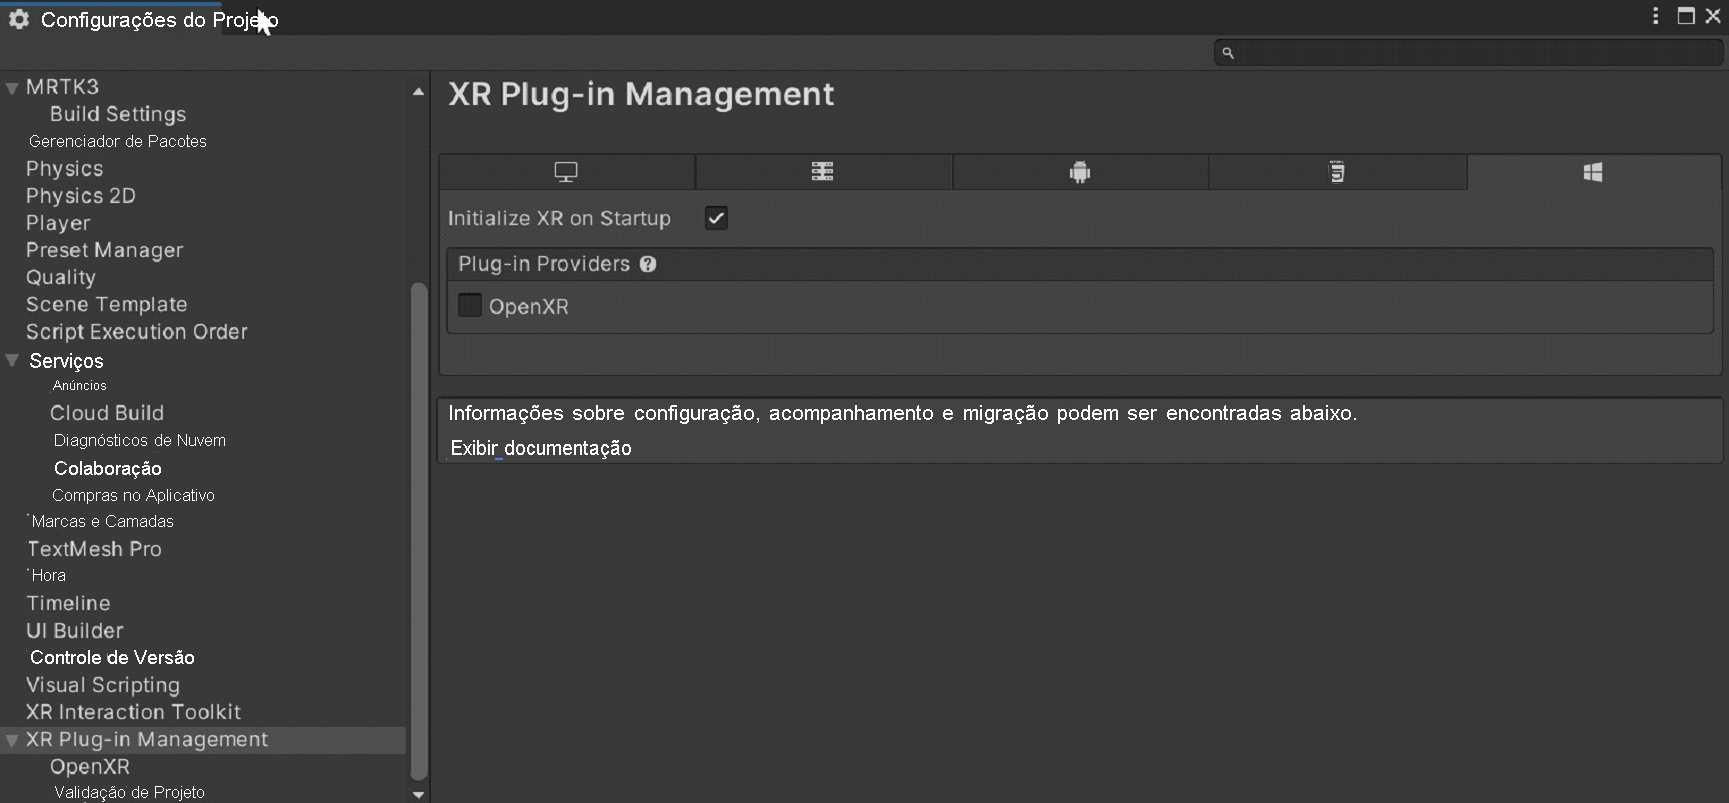The image size is (1729, 803).
Task: Open Build Settings under MRTK3
Action: pos(118,114)
